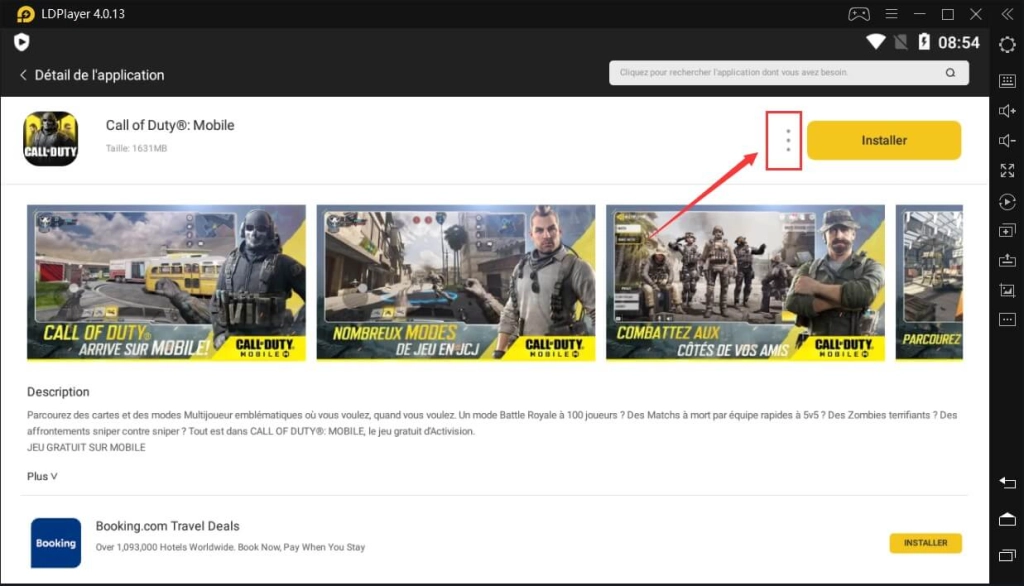Install Call of Duty: Mobile

coord(884,140)
